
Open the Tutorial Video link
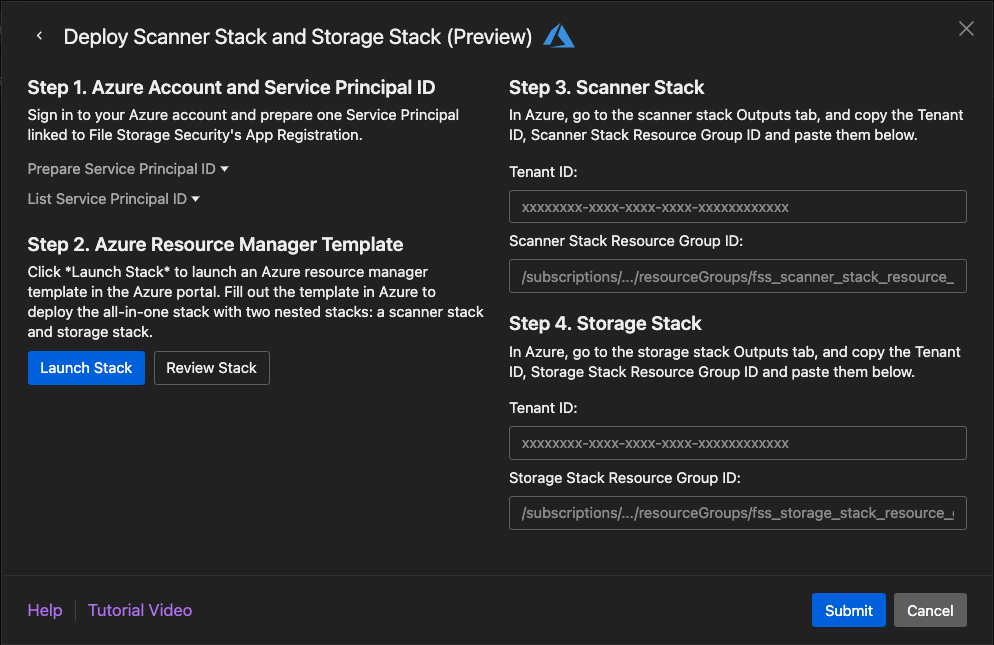click(x=140, y=610)
